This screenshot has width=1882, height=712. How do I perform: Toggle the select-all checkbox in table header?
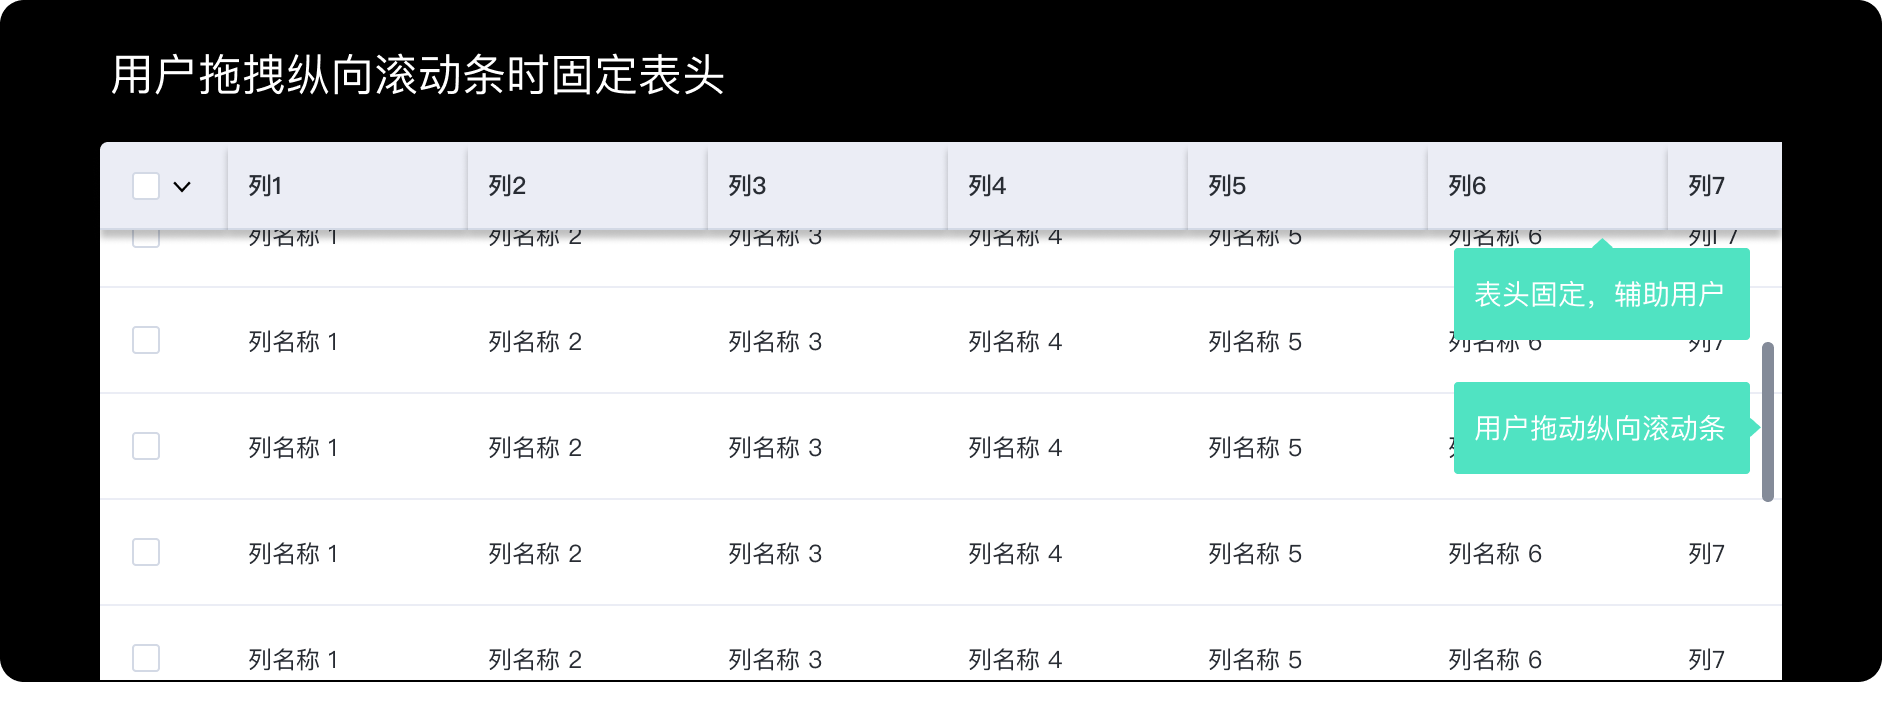pyautogui.click(x=146, y=186)
